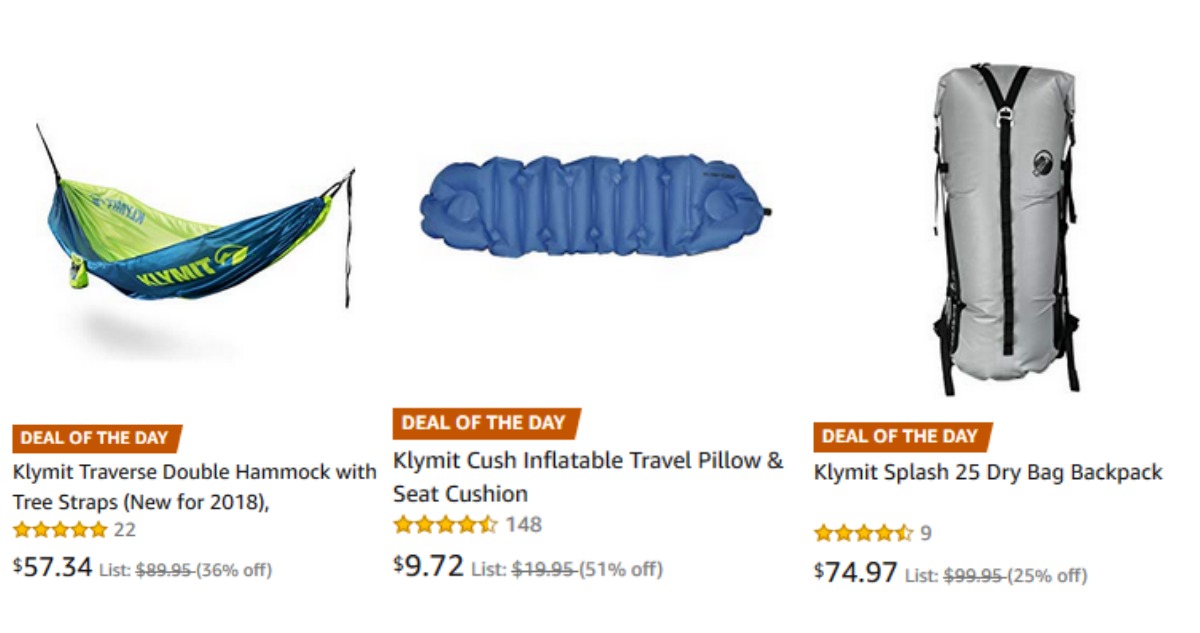1200x633 pixels.
Task: Open the Klymit Splash 25 Dry Bag link
Action: pos(988,472)
